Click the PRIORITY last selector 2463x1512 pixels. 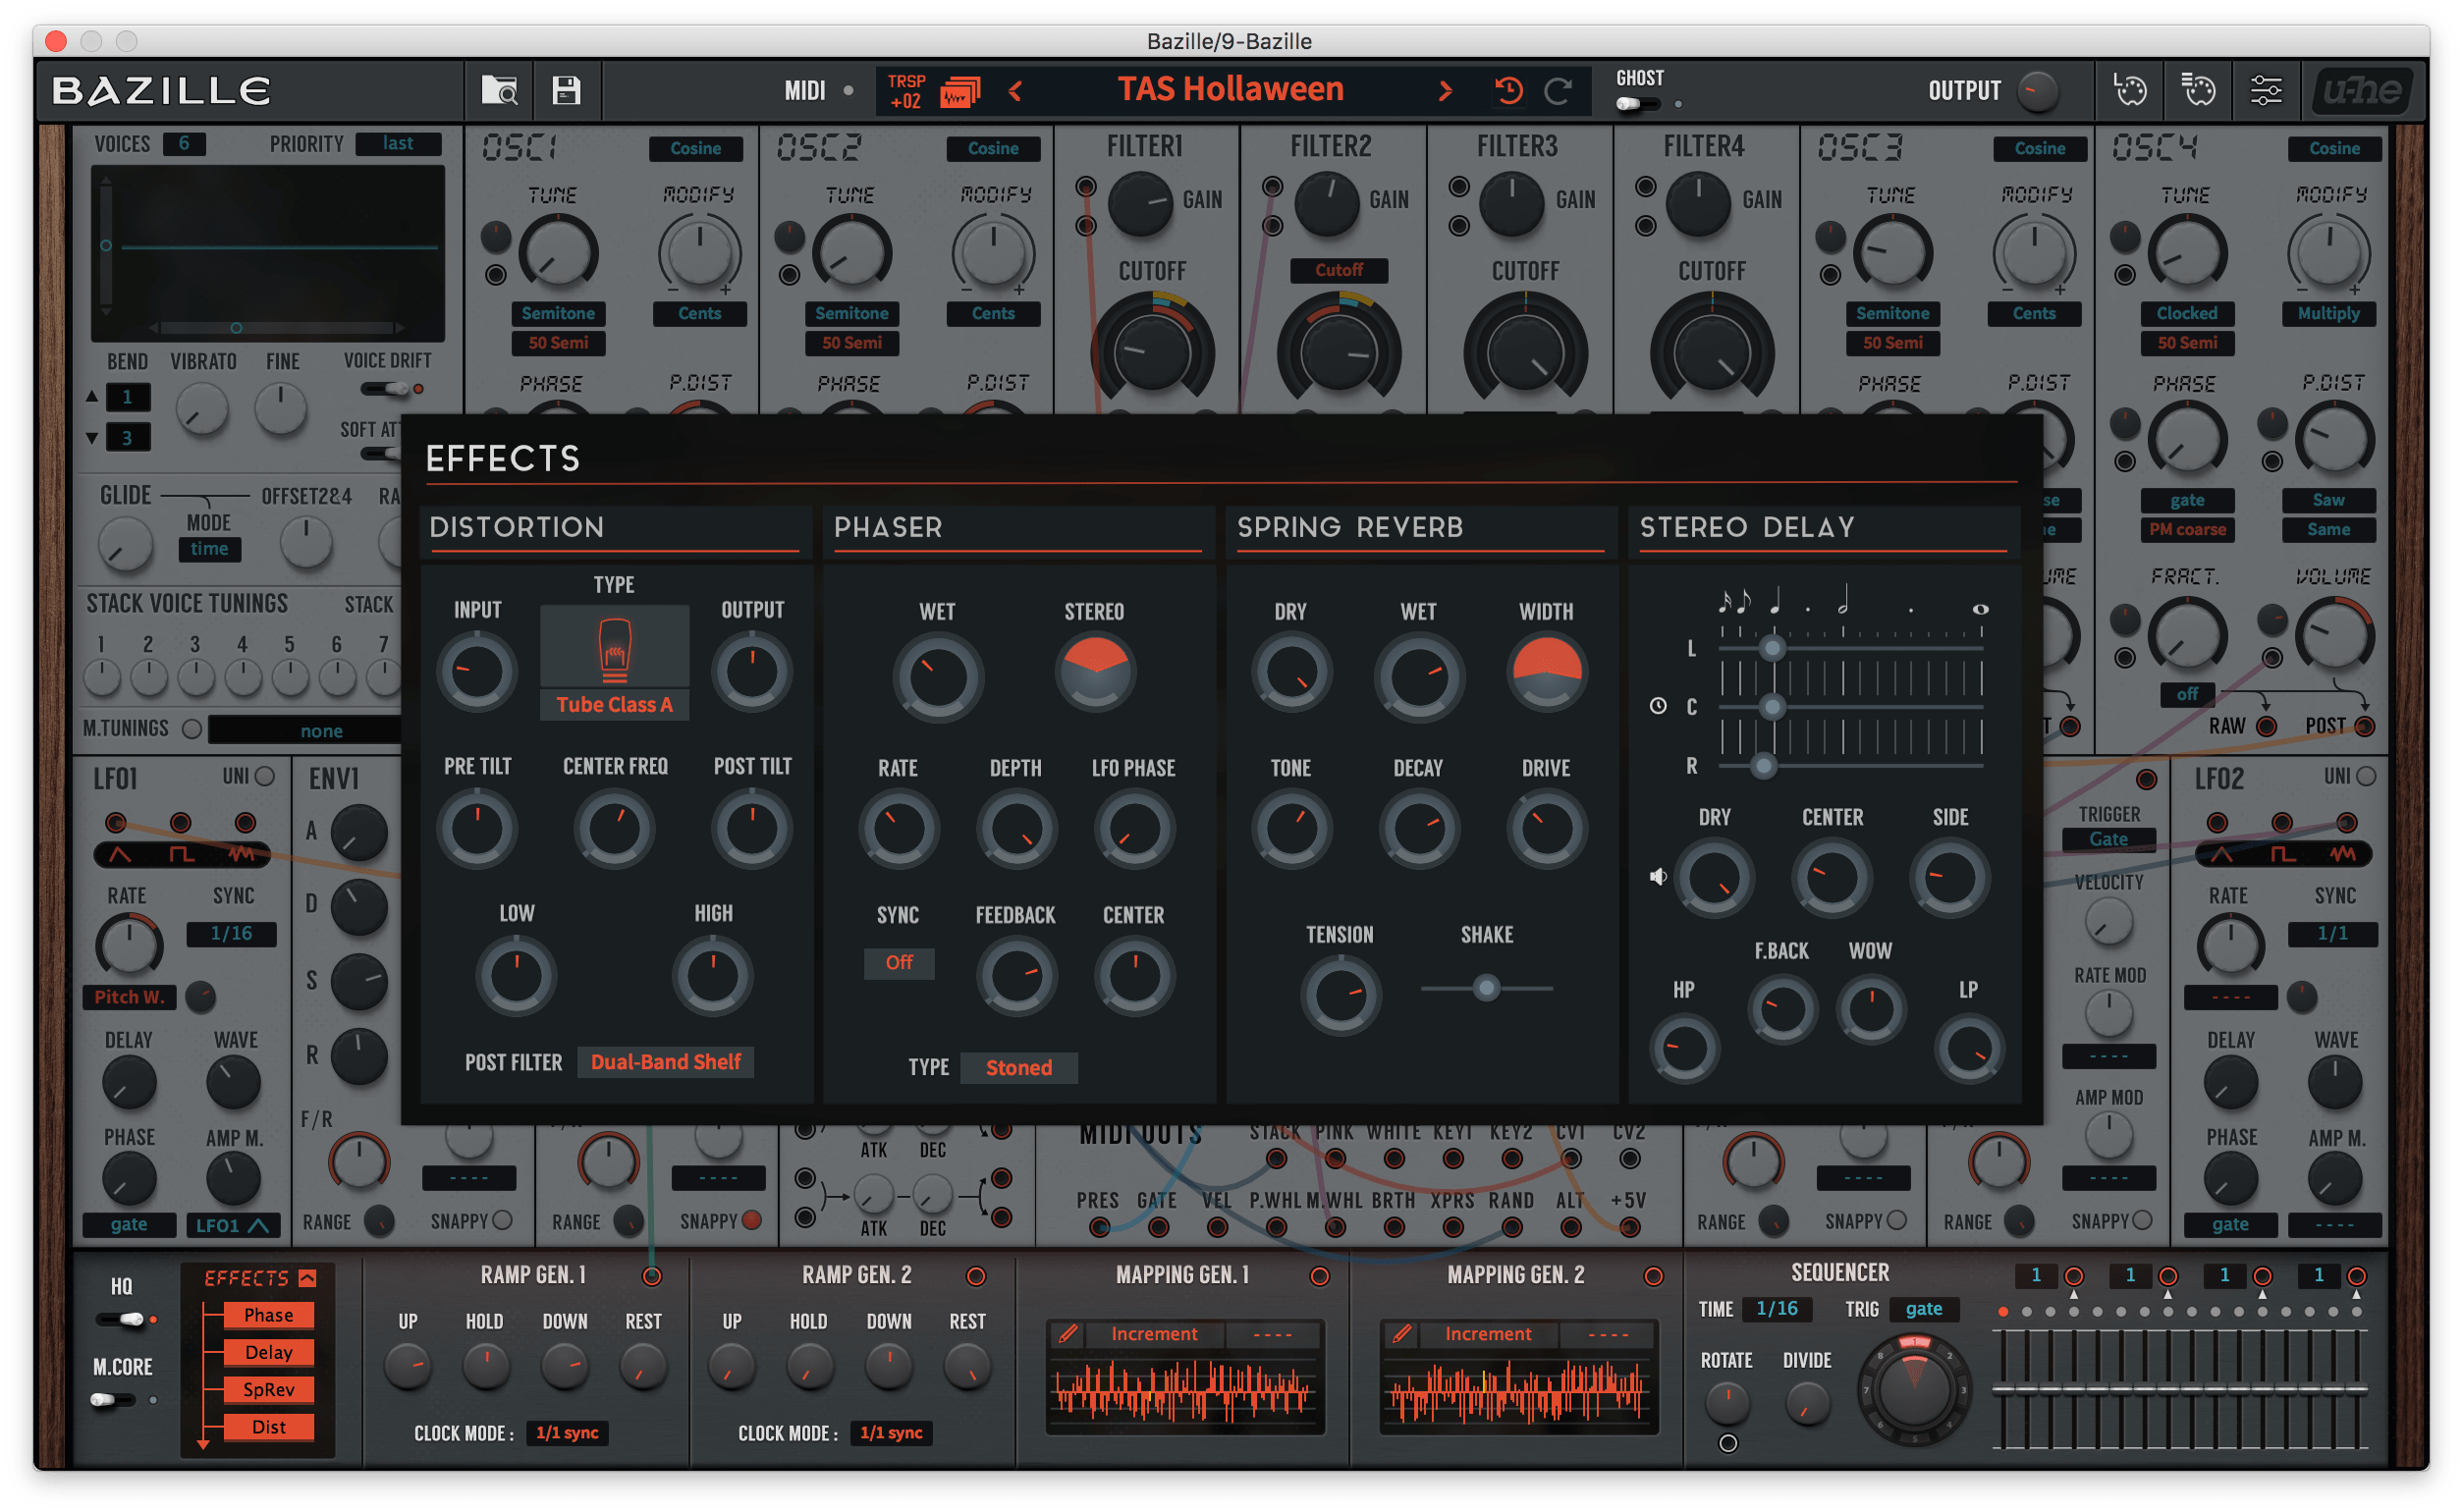click(398, 143)
